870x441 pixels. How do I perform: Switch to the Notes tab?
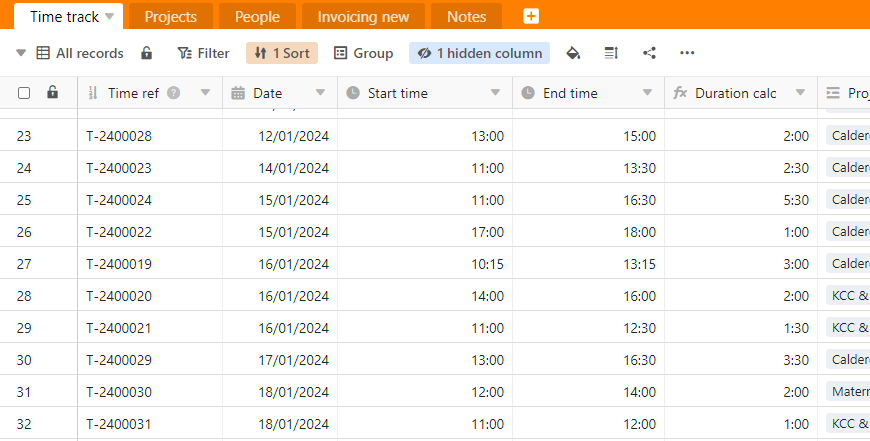pos(467,17)
